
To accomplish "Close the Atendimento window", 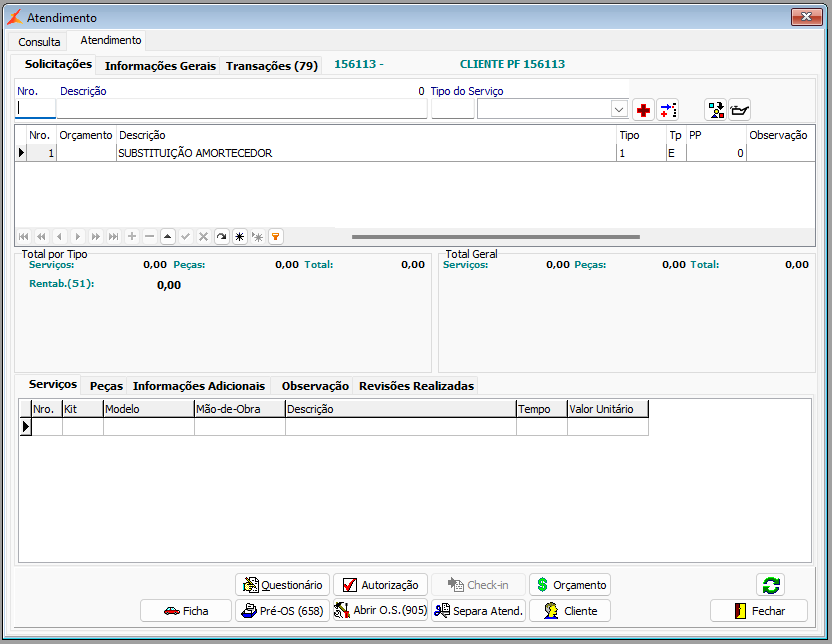I will (807, 17).
